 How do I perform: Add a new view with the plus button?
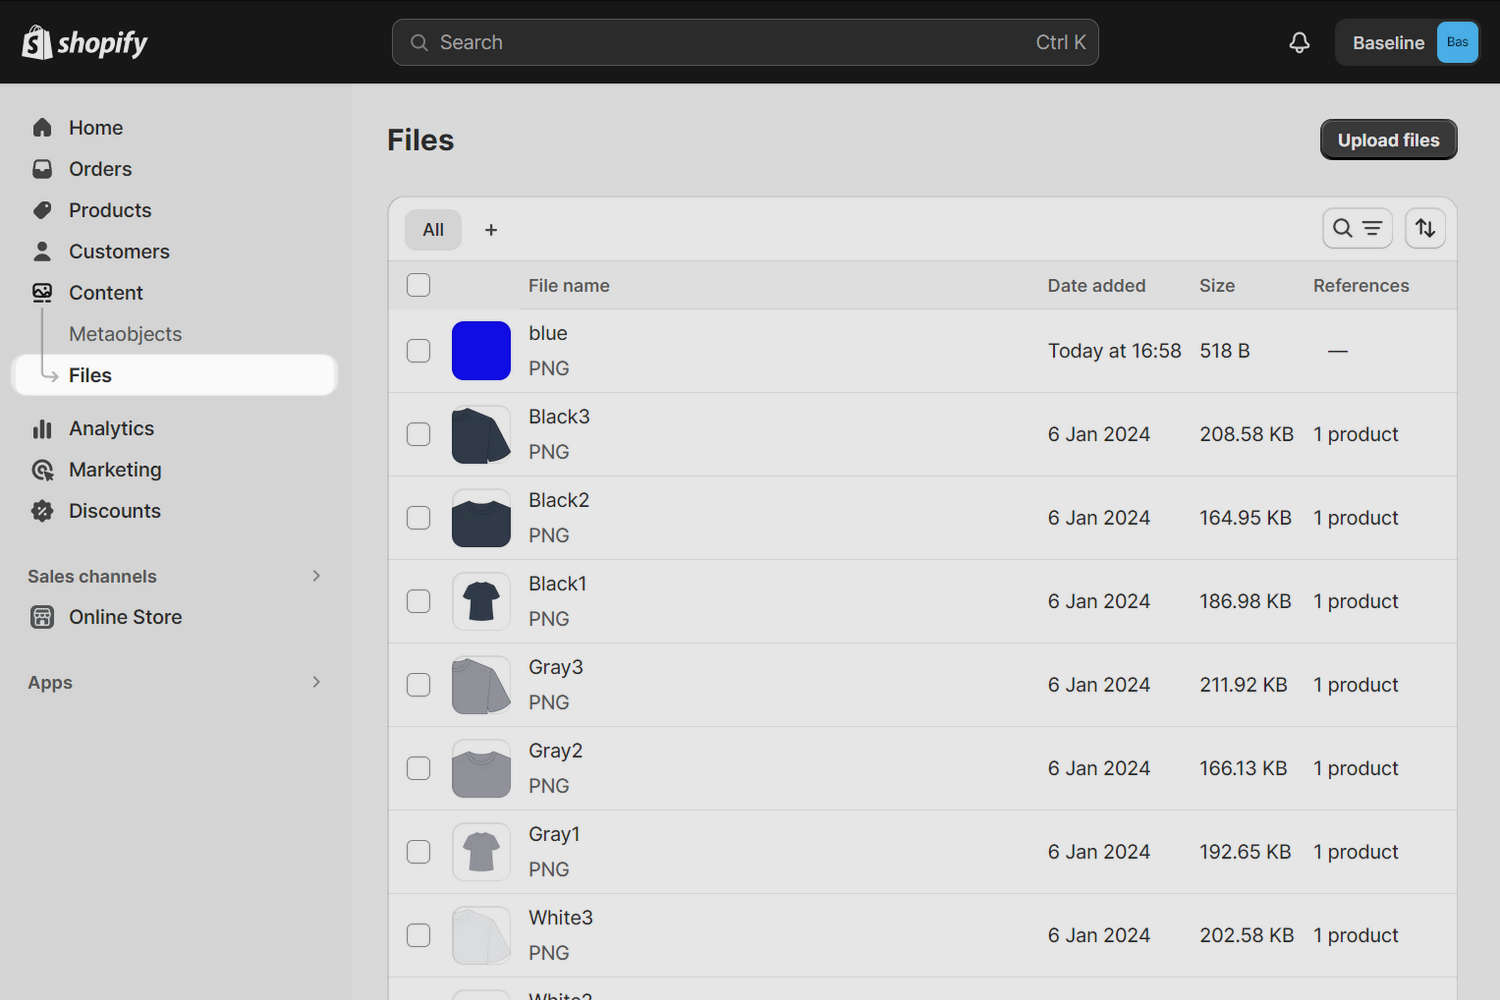(x=491, y=229)
